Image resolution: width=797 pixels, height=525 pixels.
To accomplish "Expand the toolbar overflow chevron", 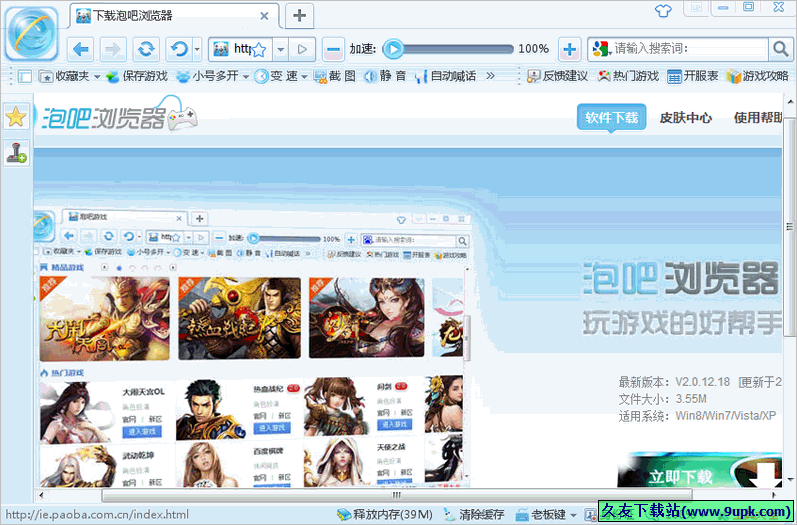I will click(490, 76).
